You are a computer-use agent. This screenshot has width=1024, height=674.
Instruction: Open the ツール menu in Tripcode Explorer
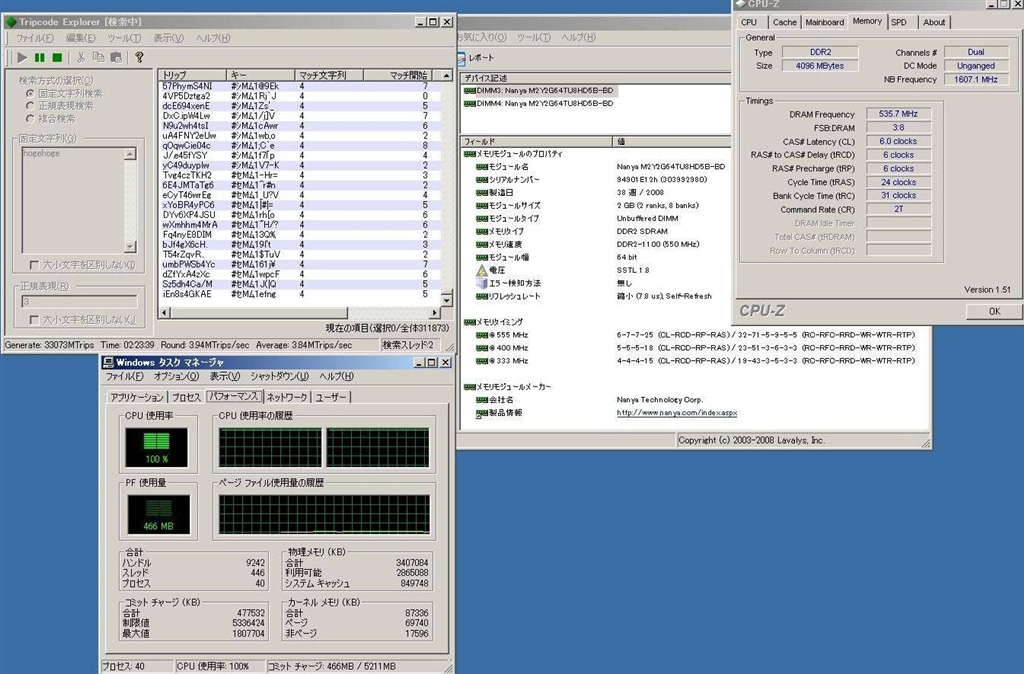click(123, 38)
